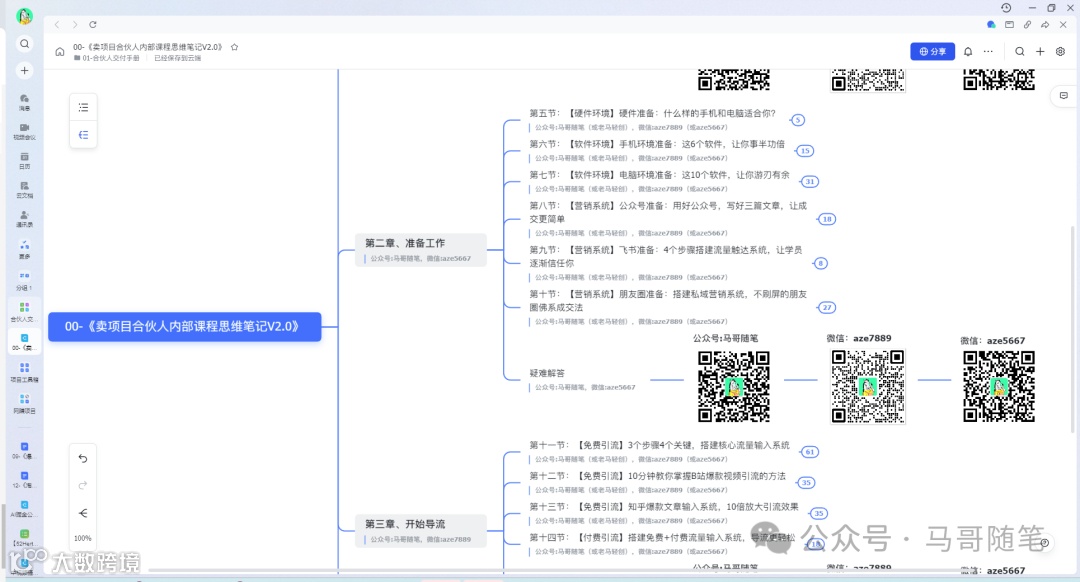
Task: Go back with the left arrow
Action: [57, 25]
